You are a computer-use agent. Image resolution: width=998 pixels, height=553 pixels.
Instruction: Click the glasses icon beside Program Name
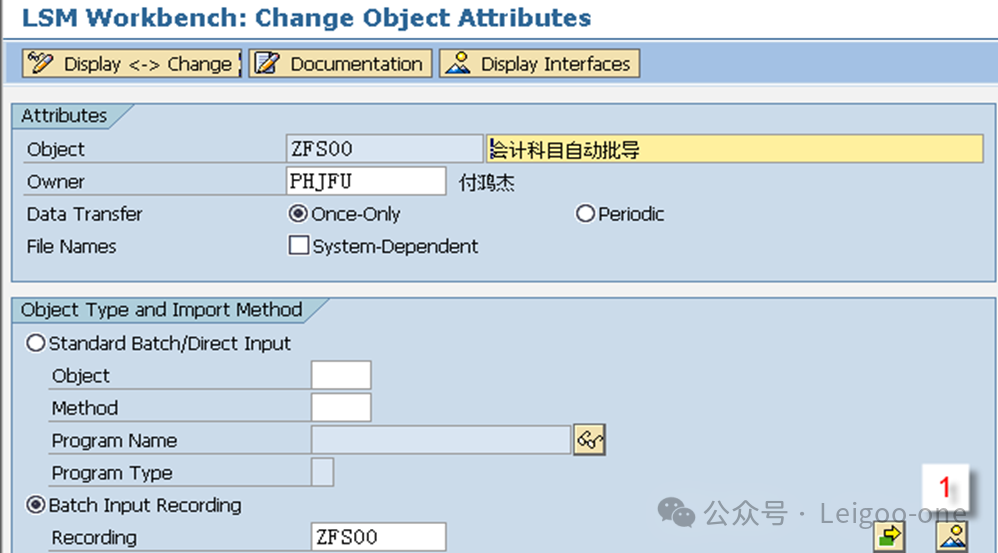(590, 440)
